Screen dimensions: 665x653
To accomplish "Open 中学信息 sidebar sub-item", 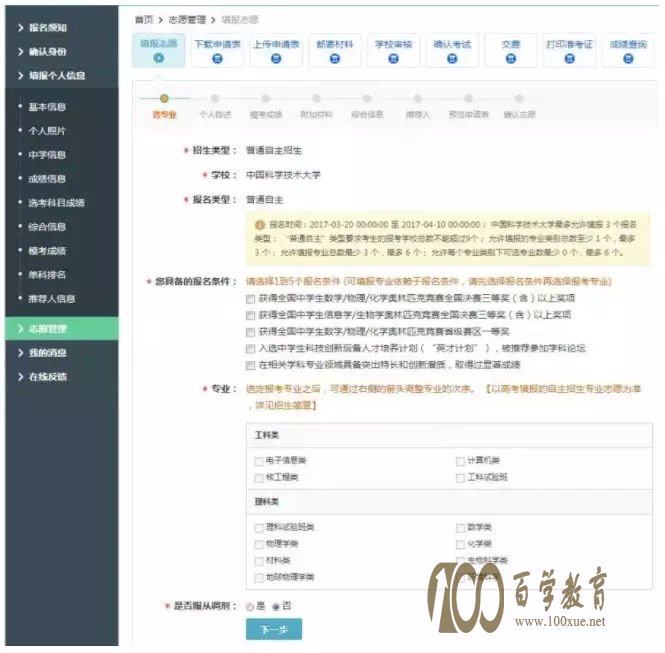I will 47,155.
